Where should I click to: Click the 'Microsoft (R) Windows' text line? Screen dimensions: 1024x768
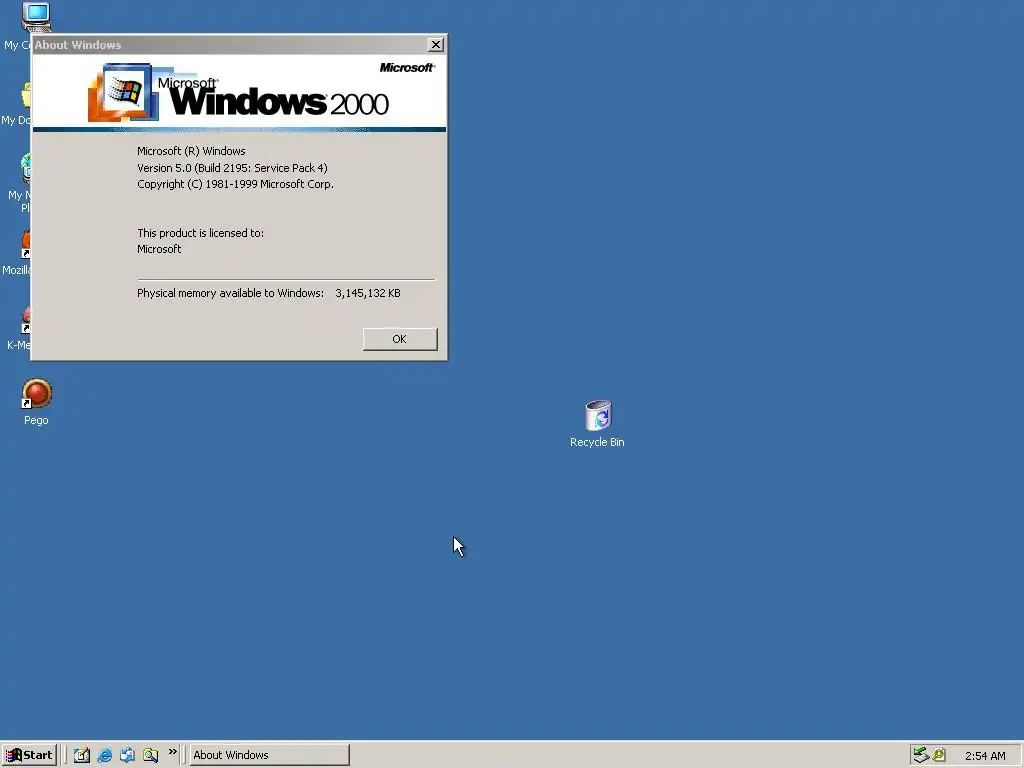point(191,151)
